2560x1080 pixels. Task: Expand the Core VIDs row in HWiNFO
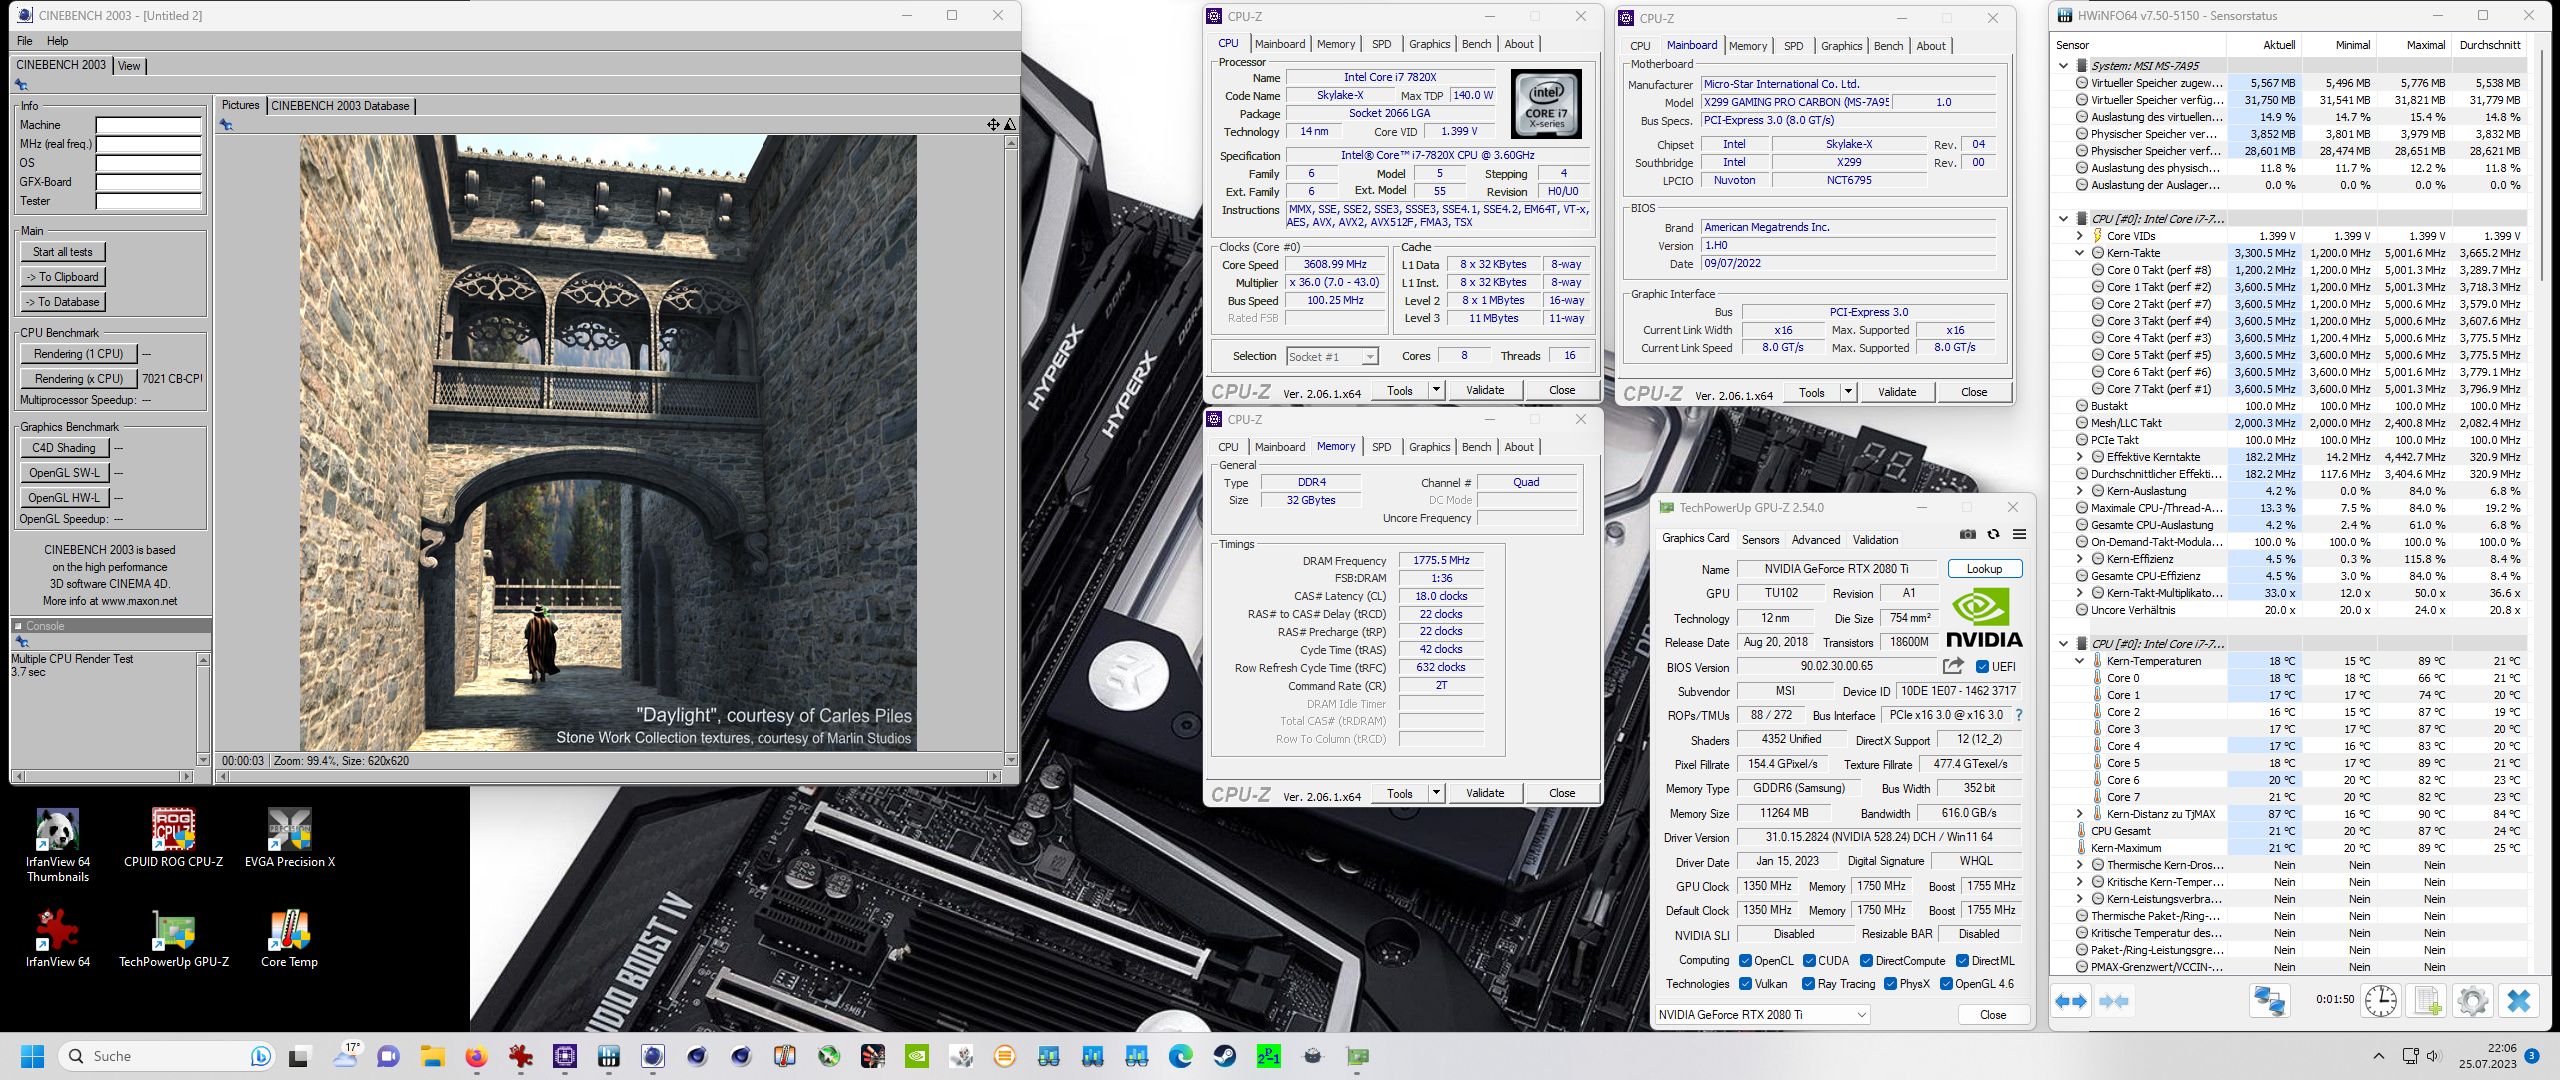tap(2080, 236)
